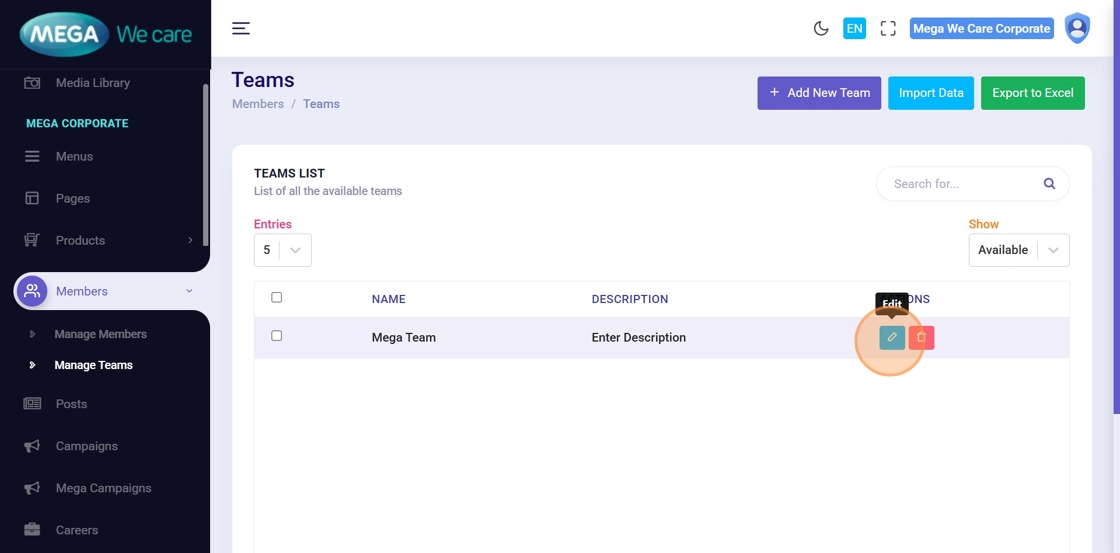Screen dimensions: 1120x553
Task: Open the Entries count dropdown
Action: (283, 250)
